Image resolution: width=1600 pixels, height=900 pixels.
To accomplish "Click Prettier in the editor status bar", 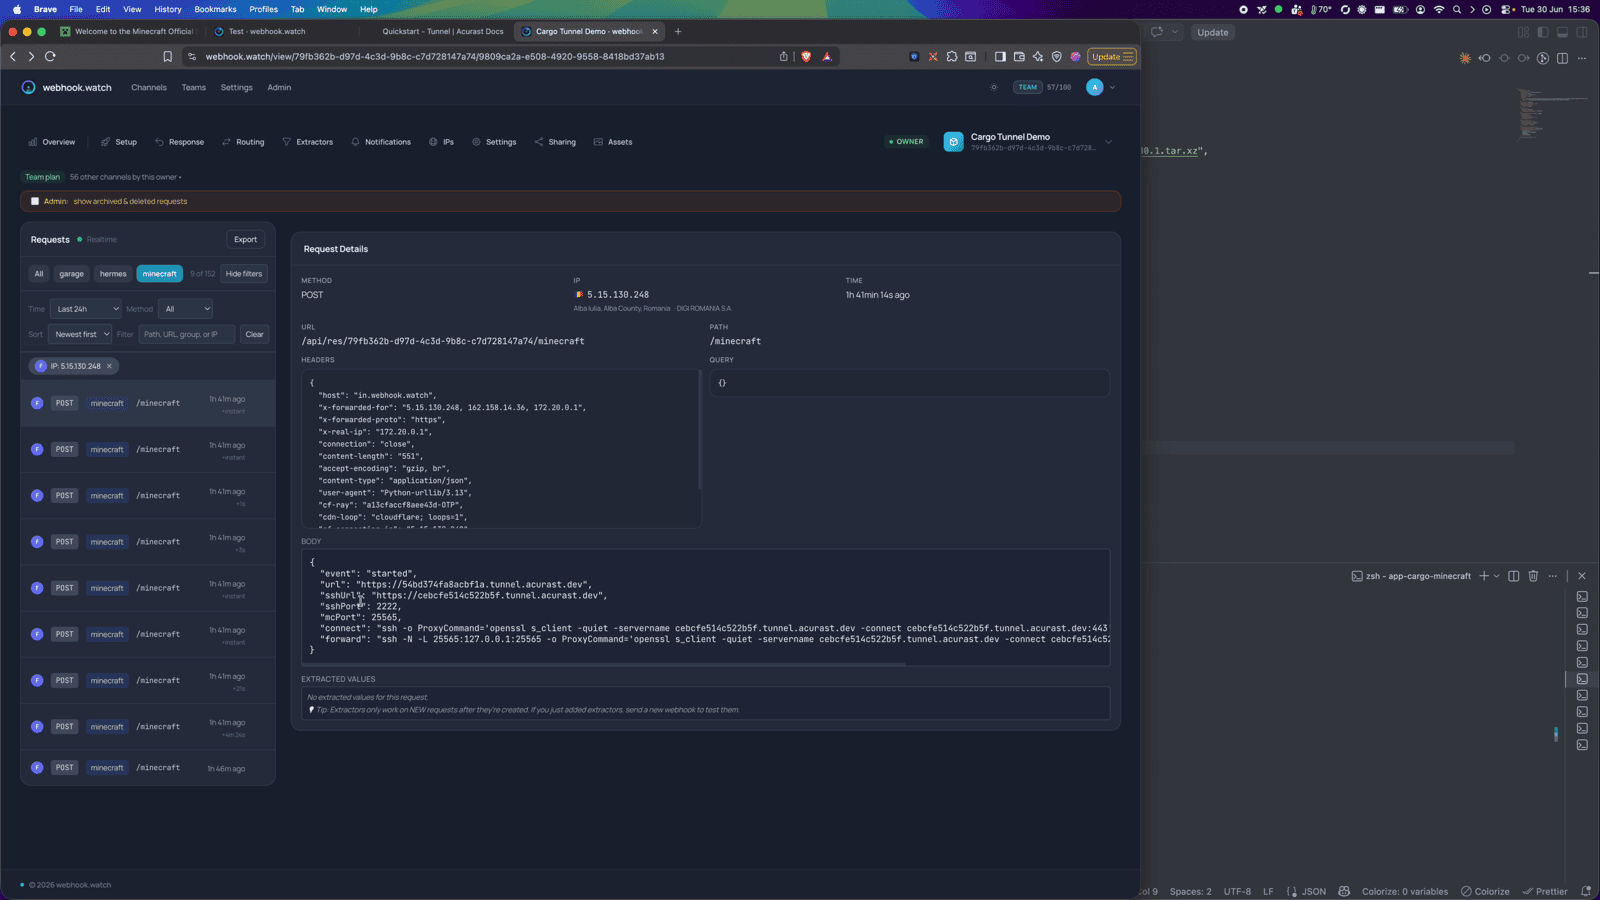I will click(1545, 891).
